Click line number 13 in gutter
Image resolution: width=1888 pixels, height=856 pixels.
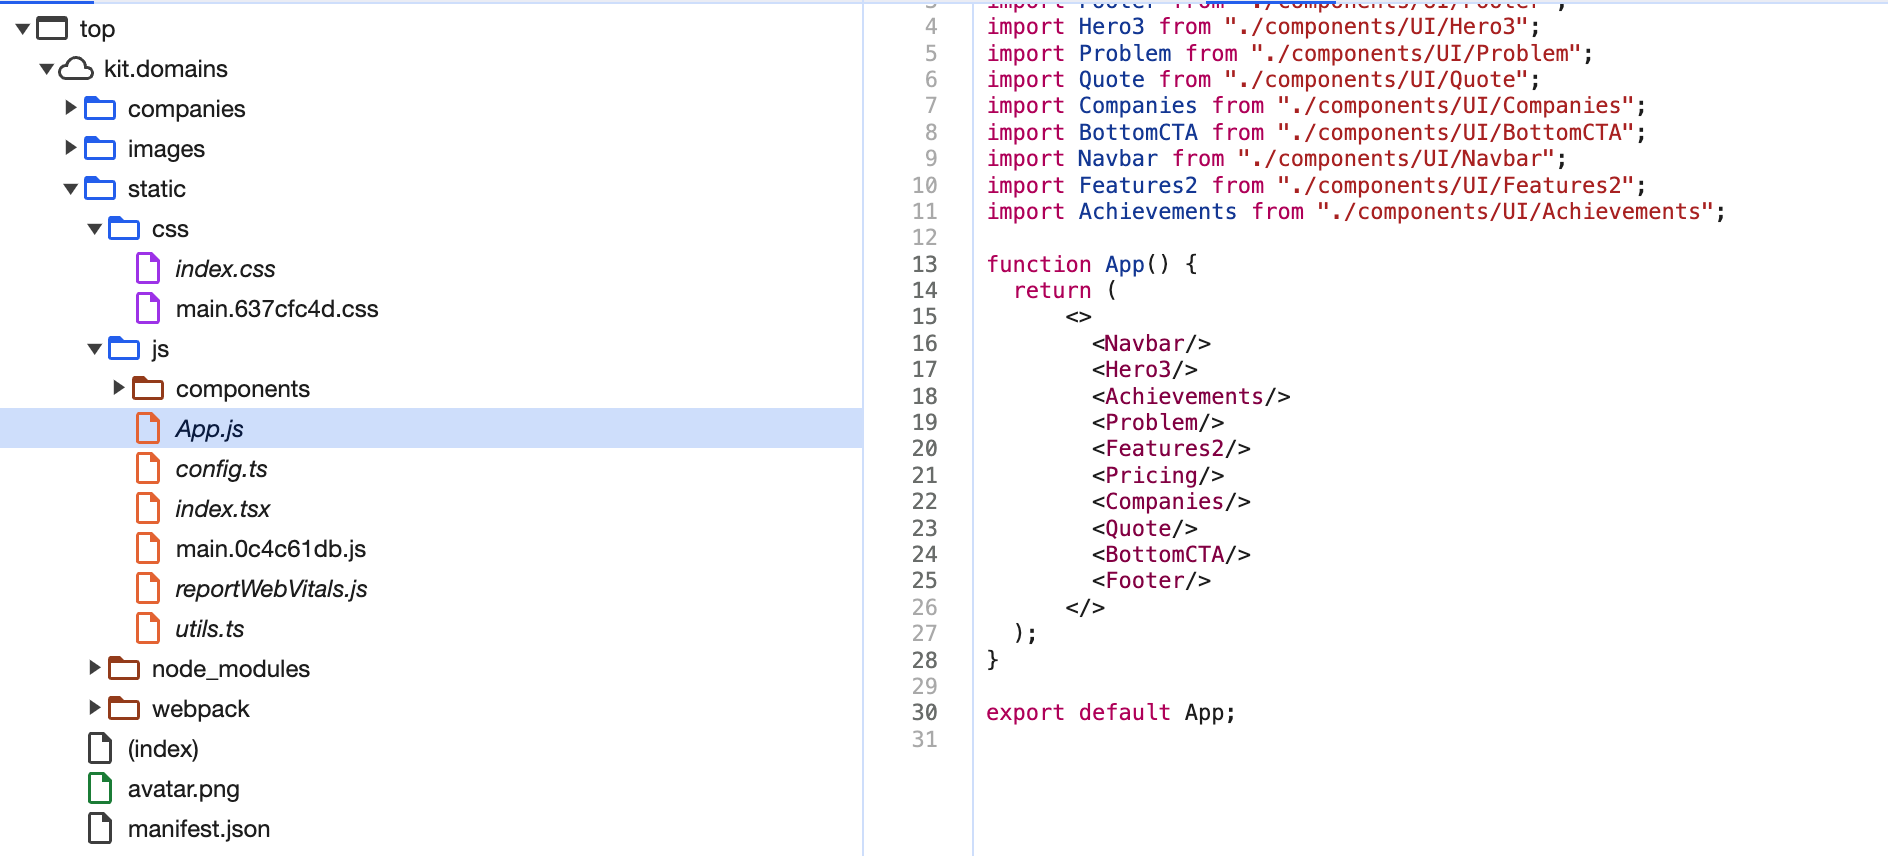924,264
